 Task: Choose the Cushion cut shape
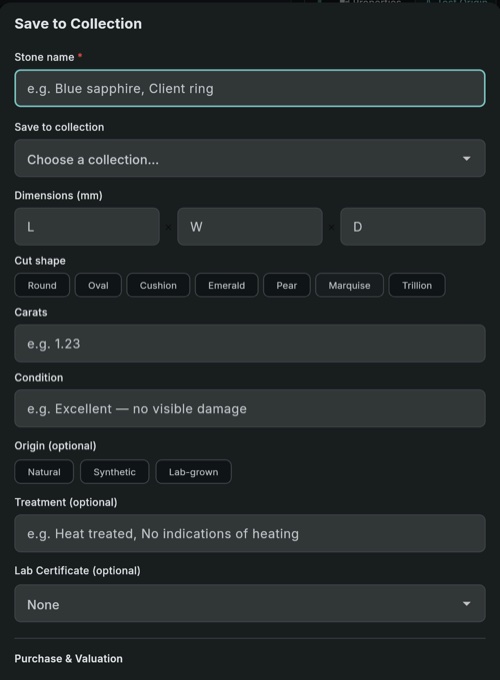pos(158,285)
